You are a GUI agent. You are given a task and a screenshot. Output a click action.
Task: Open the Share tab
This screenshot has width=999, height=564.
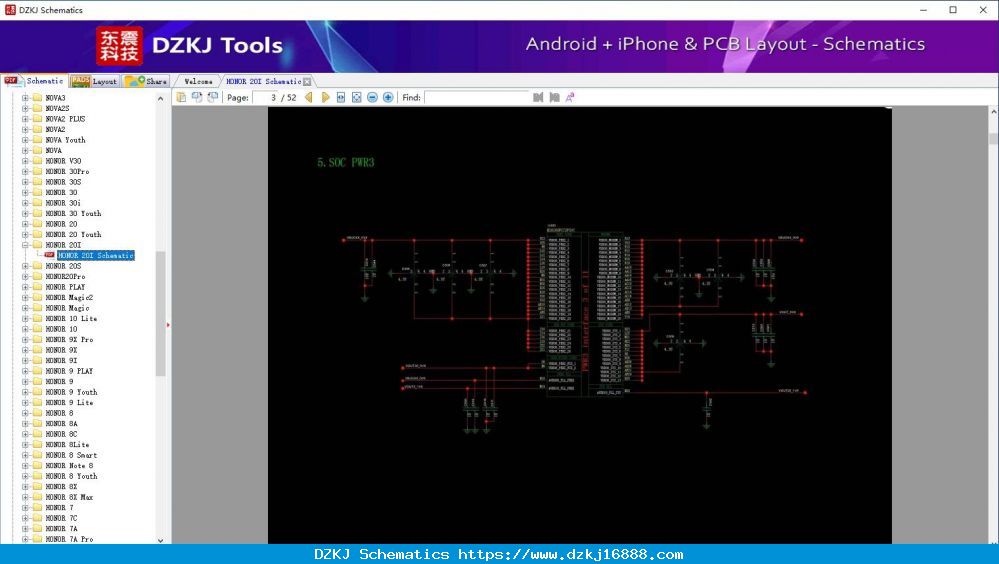coord(146,81)
